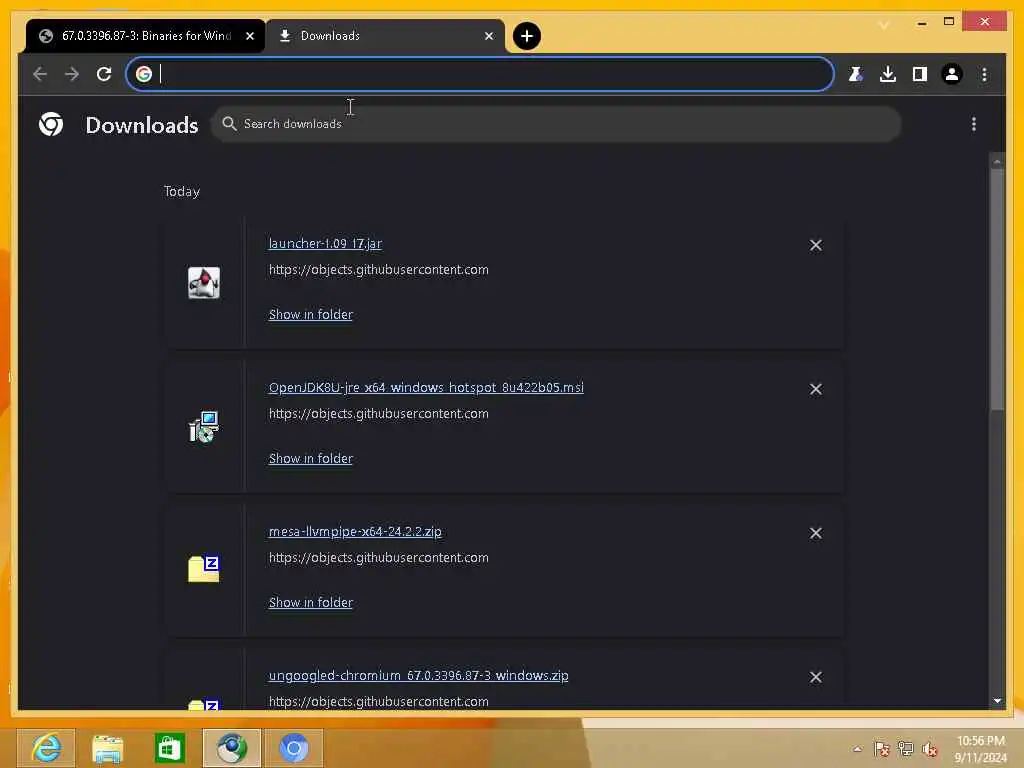
Task: Show launcher jar in folder
Action: tap(311, 315)
